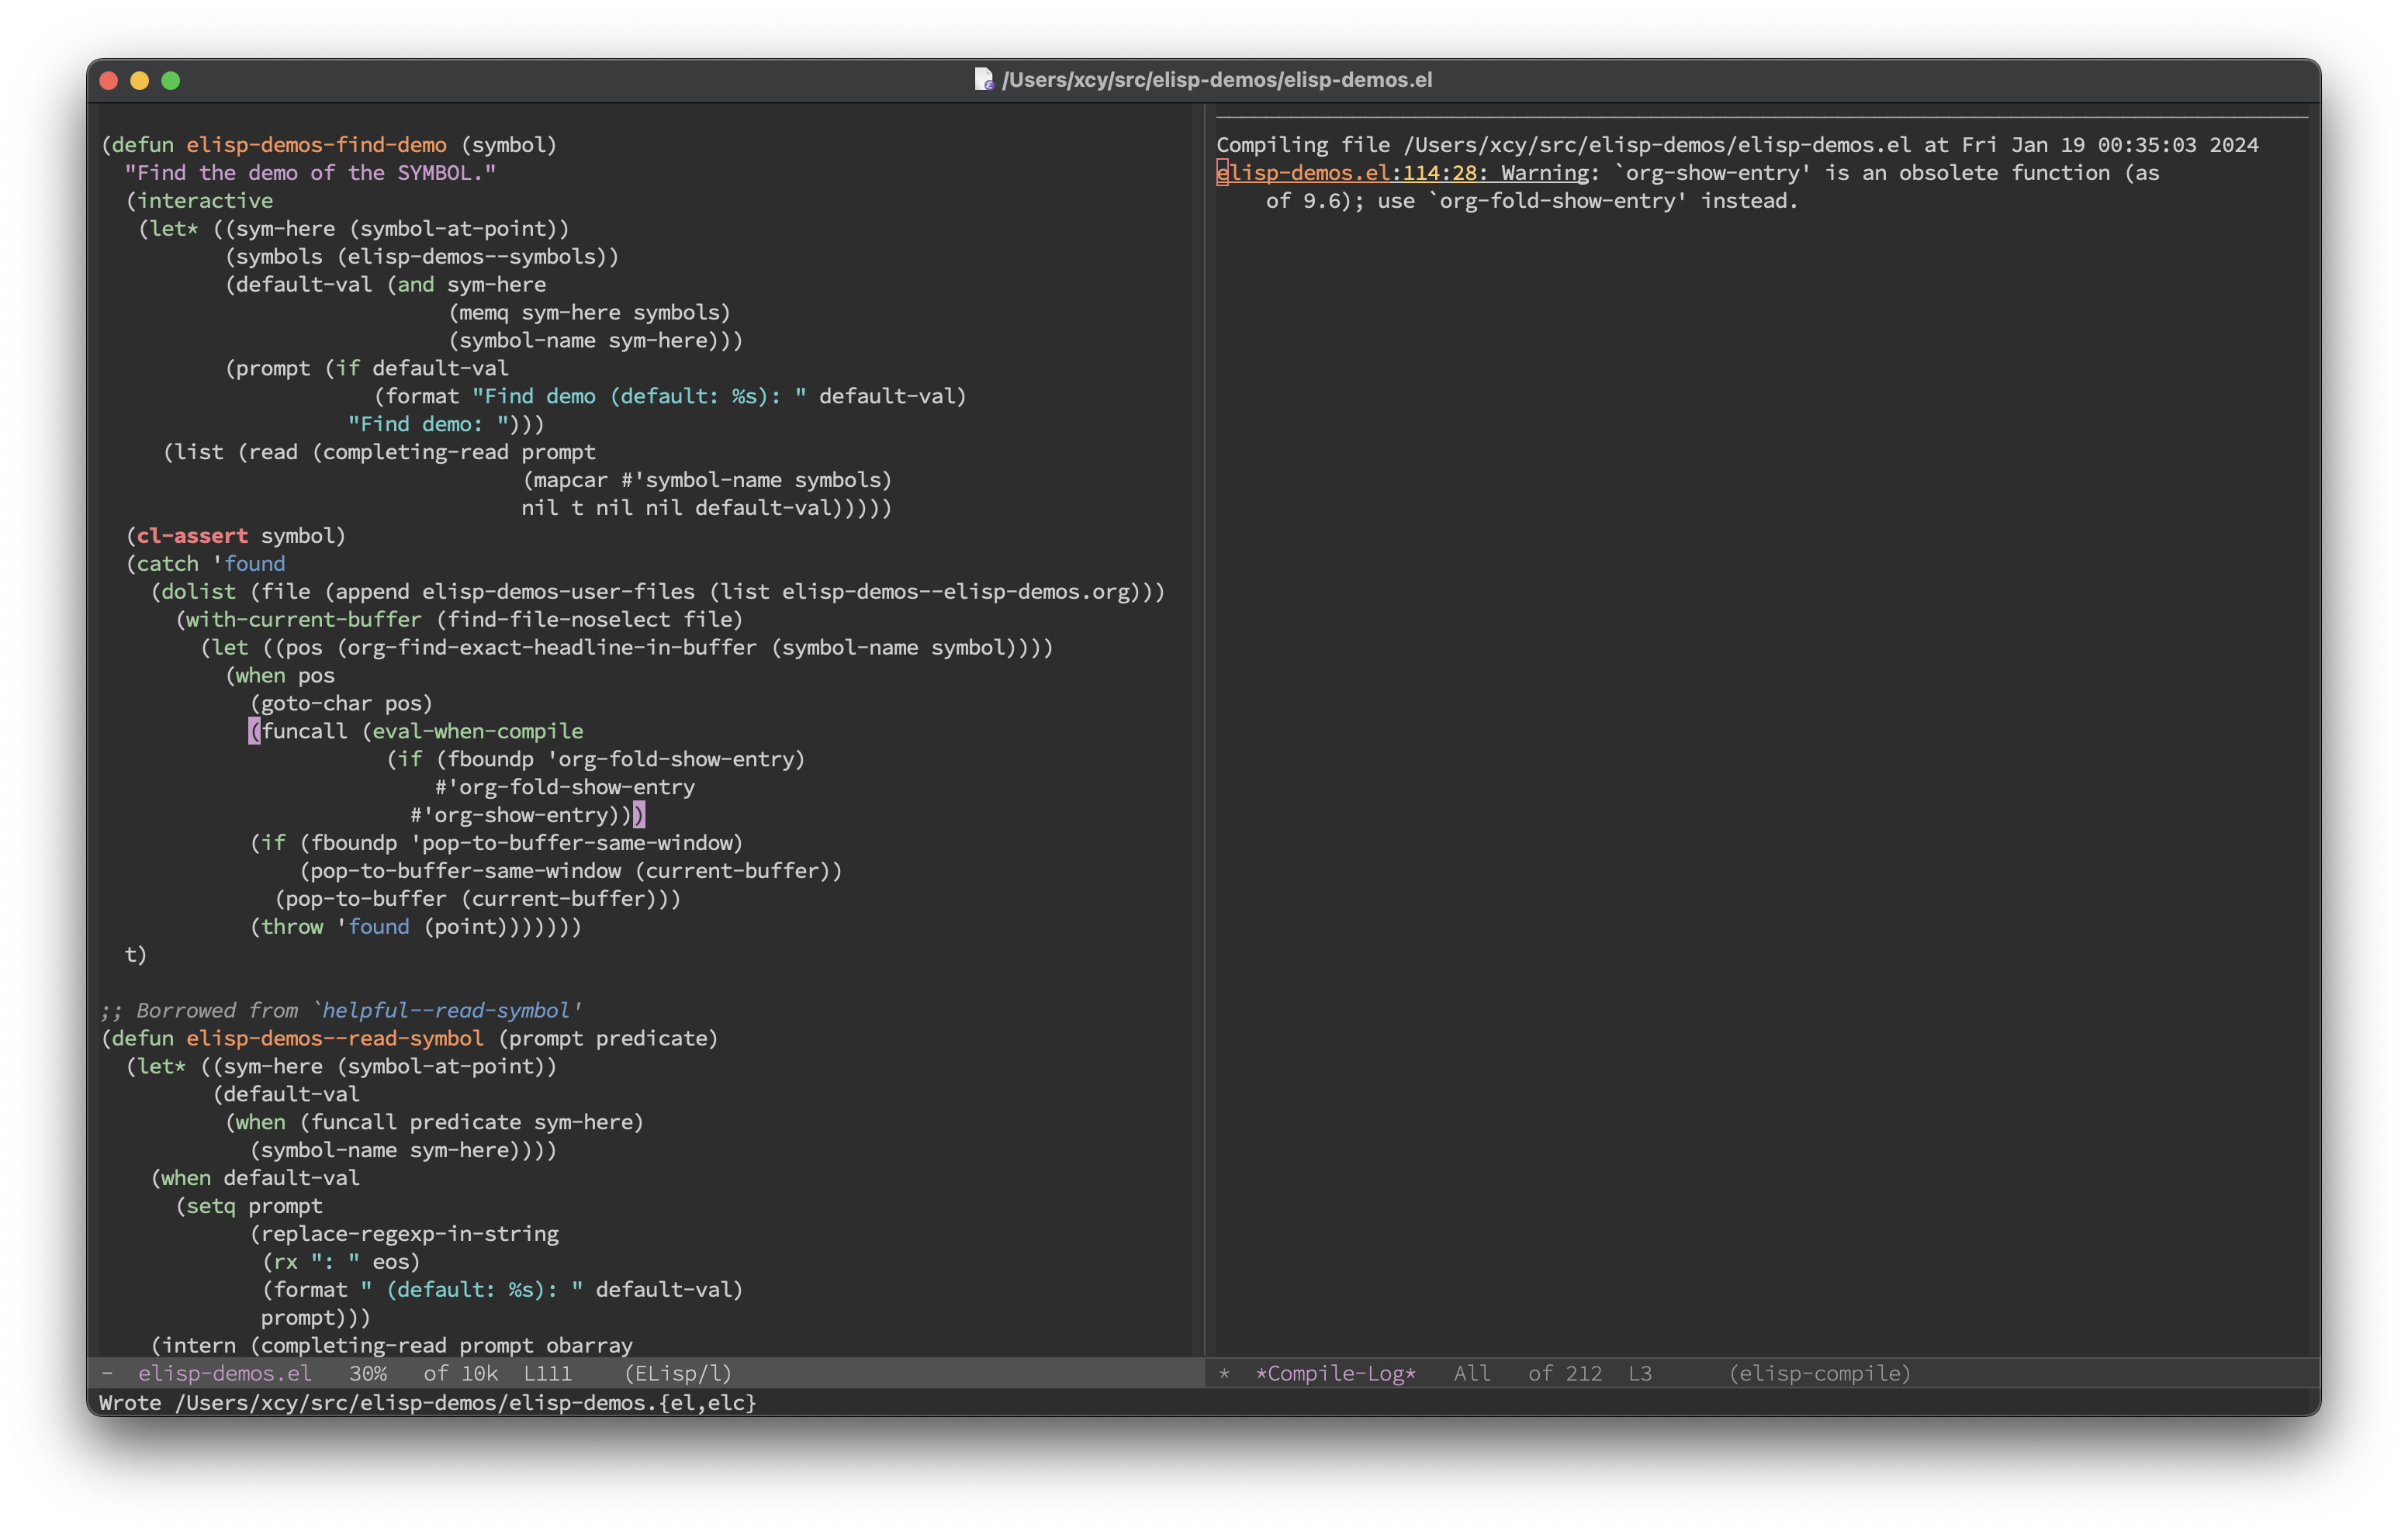Select the '*Compile-Log*' buffer name in mode line

pyautogui.click(x=1337, y=1373)
